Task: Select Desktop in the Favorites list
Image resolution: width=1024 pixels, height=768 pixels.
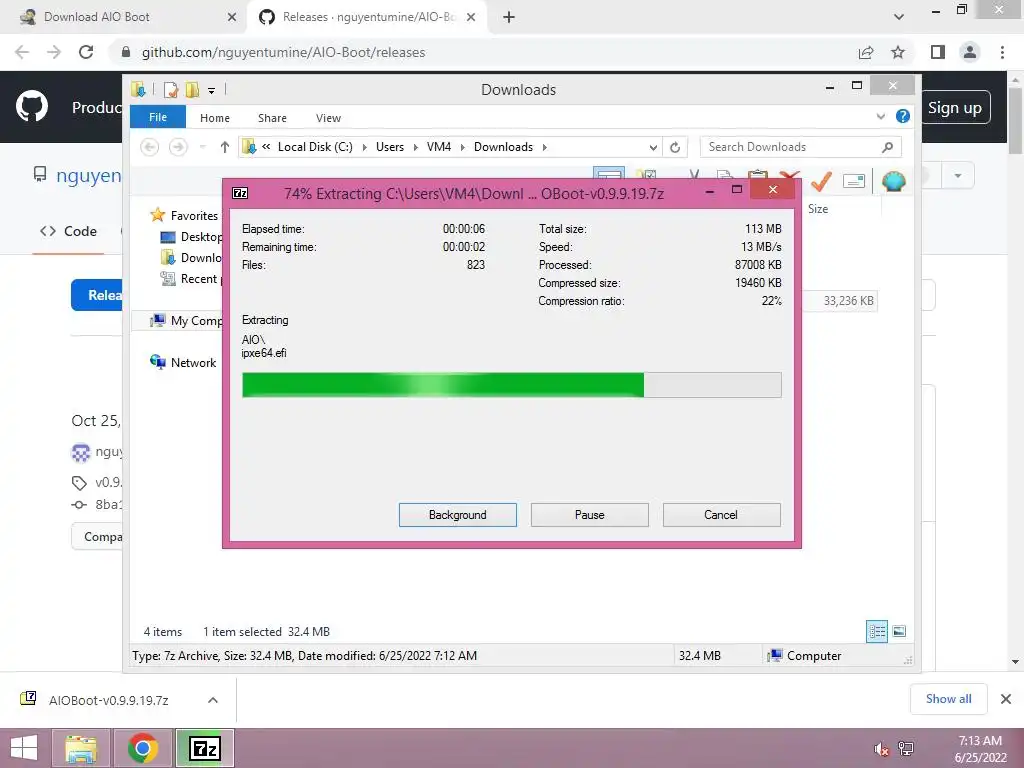Action: [x=200, y=236]
